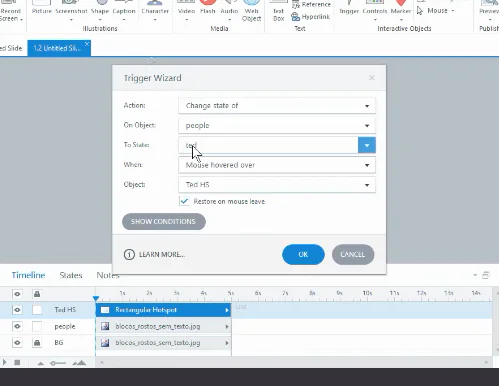
Task: Insert a Video from Media group
Action: [x=186, y=11]
